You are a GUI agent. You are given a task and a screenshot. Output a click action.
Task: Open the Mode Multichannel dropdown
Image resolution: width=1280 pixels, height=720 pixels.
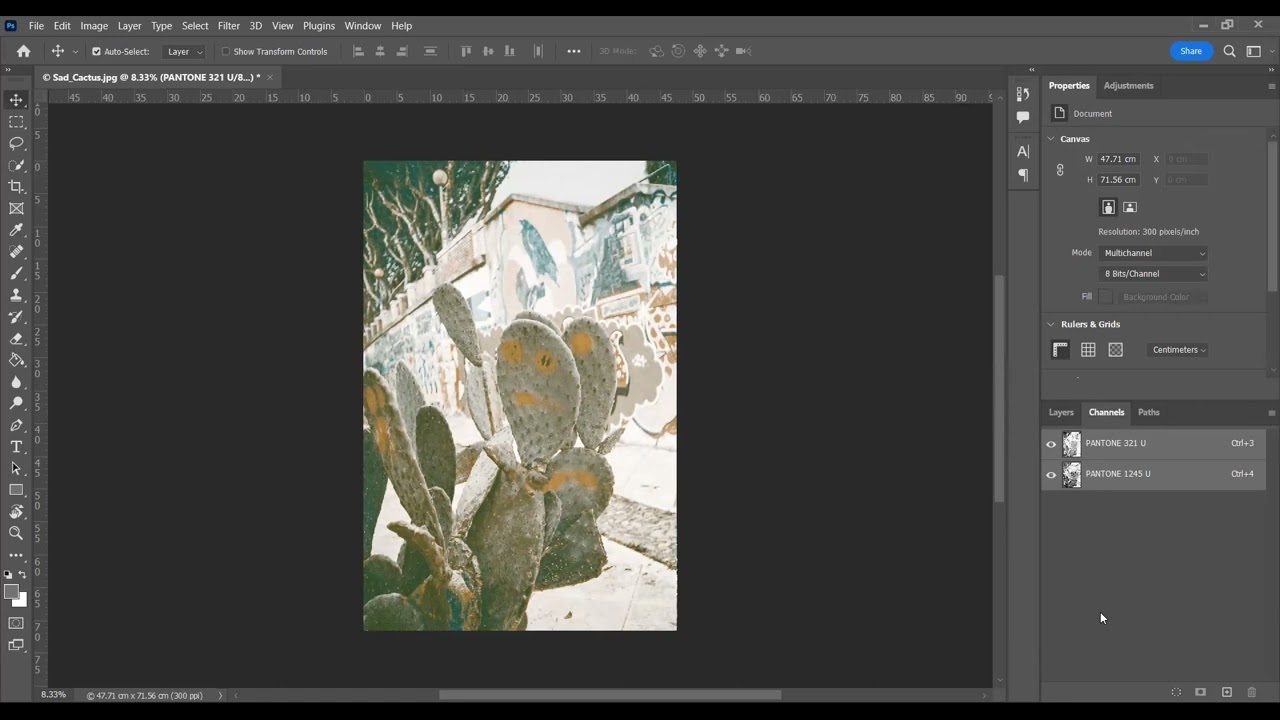1154,253
